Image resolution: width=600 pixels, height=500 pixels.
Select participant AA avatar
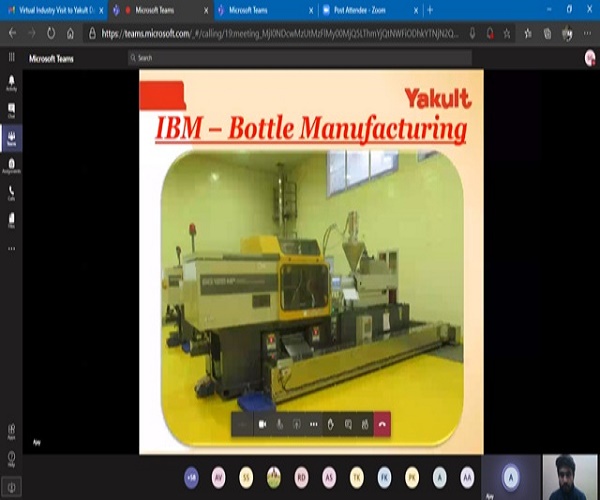[x=467, y=477]
